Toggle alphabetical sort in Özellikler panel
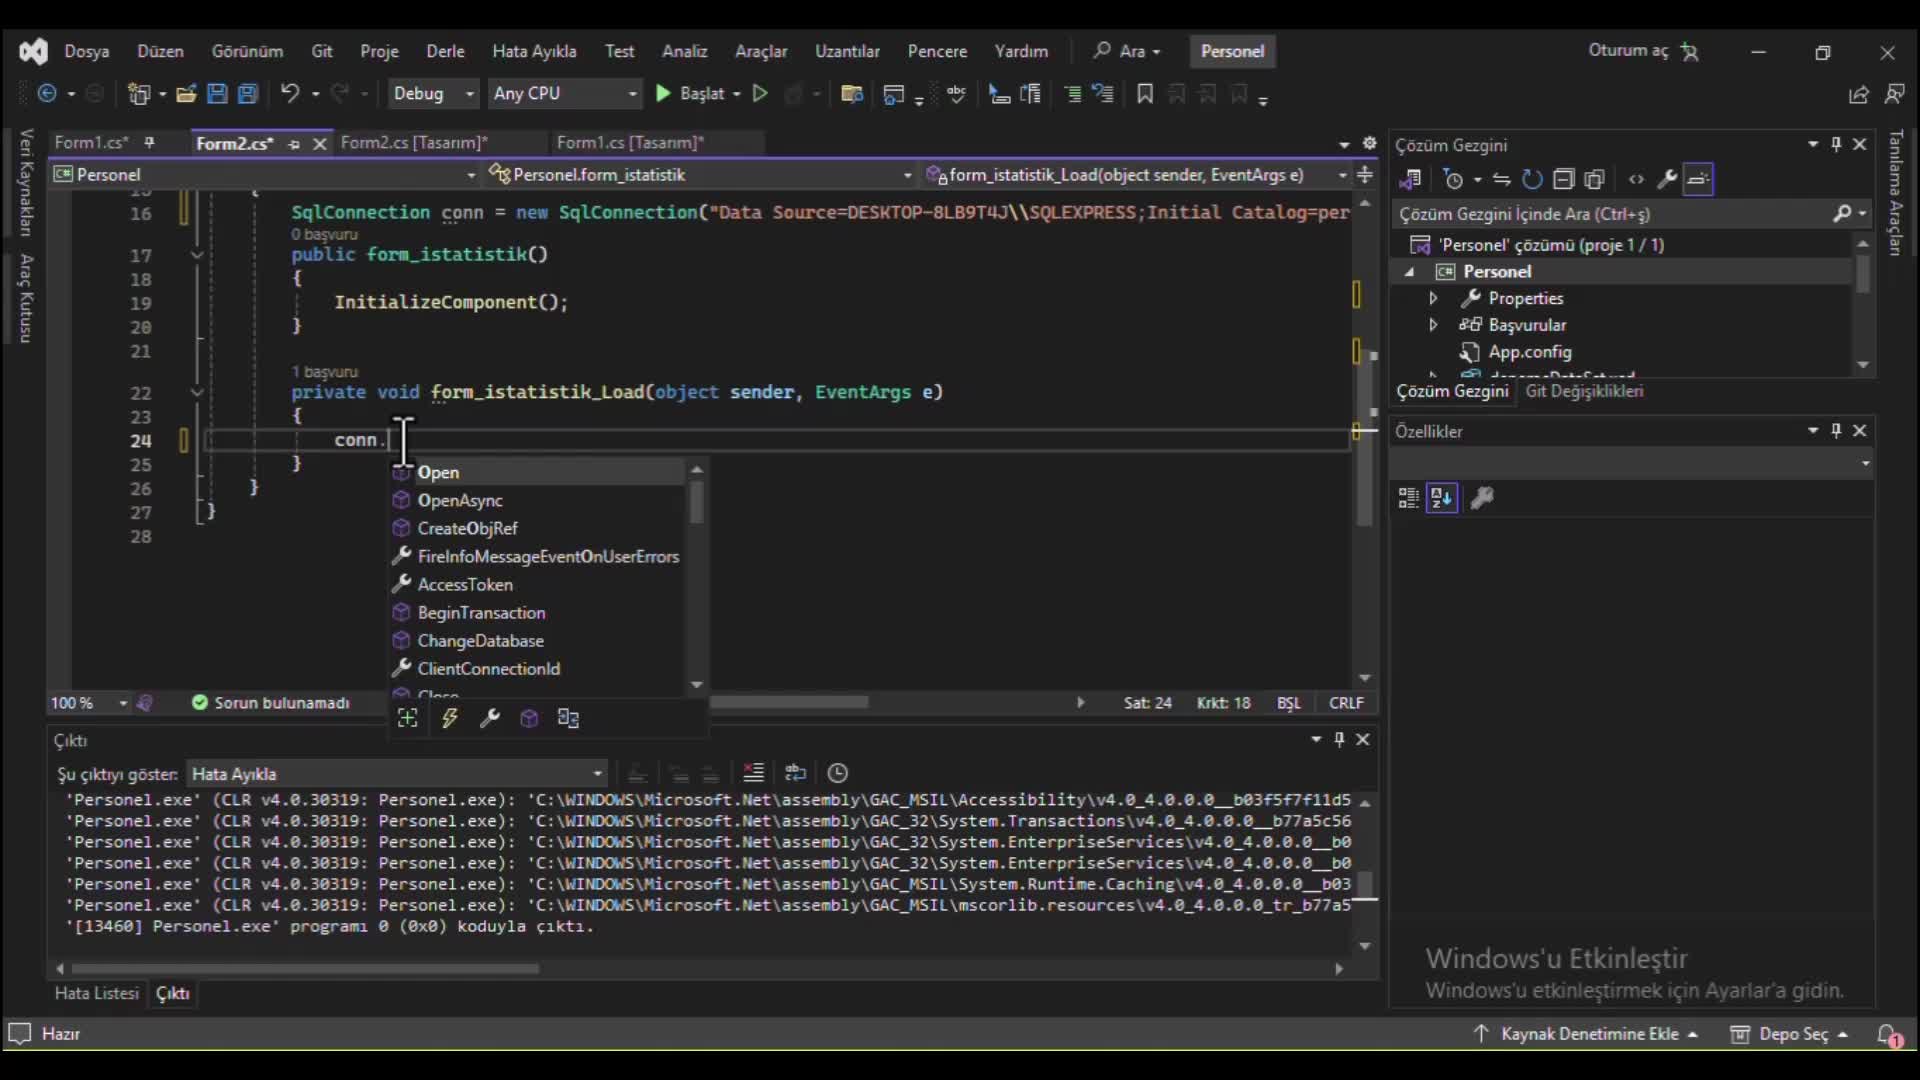This screenshot has height=1080, width=1920. point(1442,498)
